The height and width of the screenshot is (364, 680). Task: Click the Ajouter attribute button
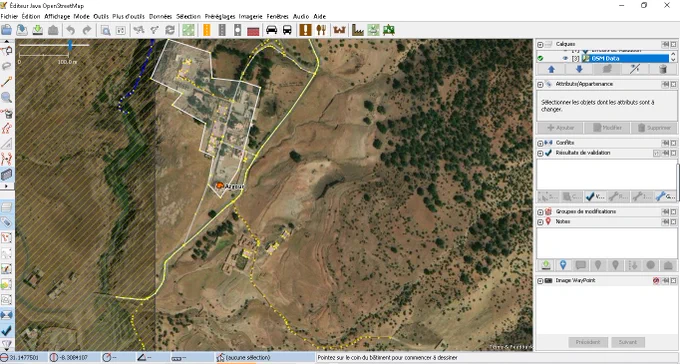coord(560,128)
